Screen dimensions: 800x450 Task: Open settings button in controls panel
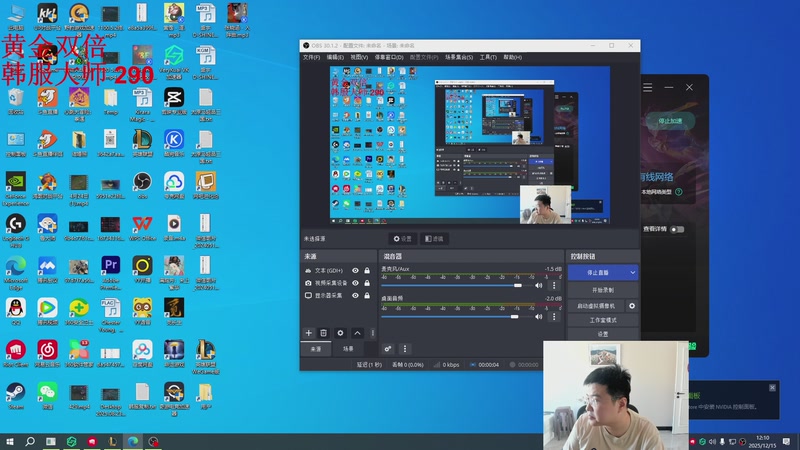tap(603, 334)
